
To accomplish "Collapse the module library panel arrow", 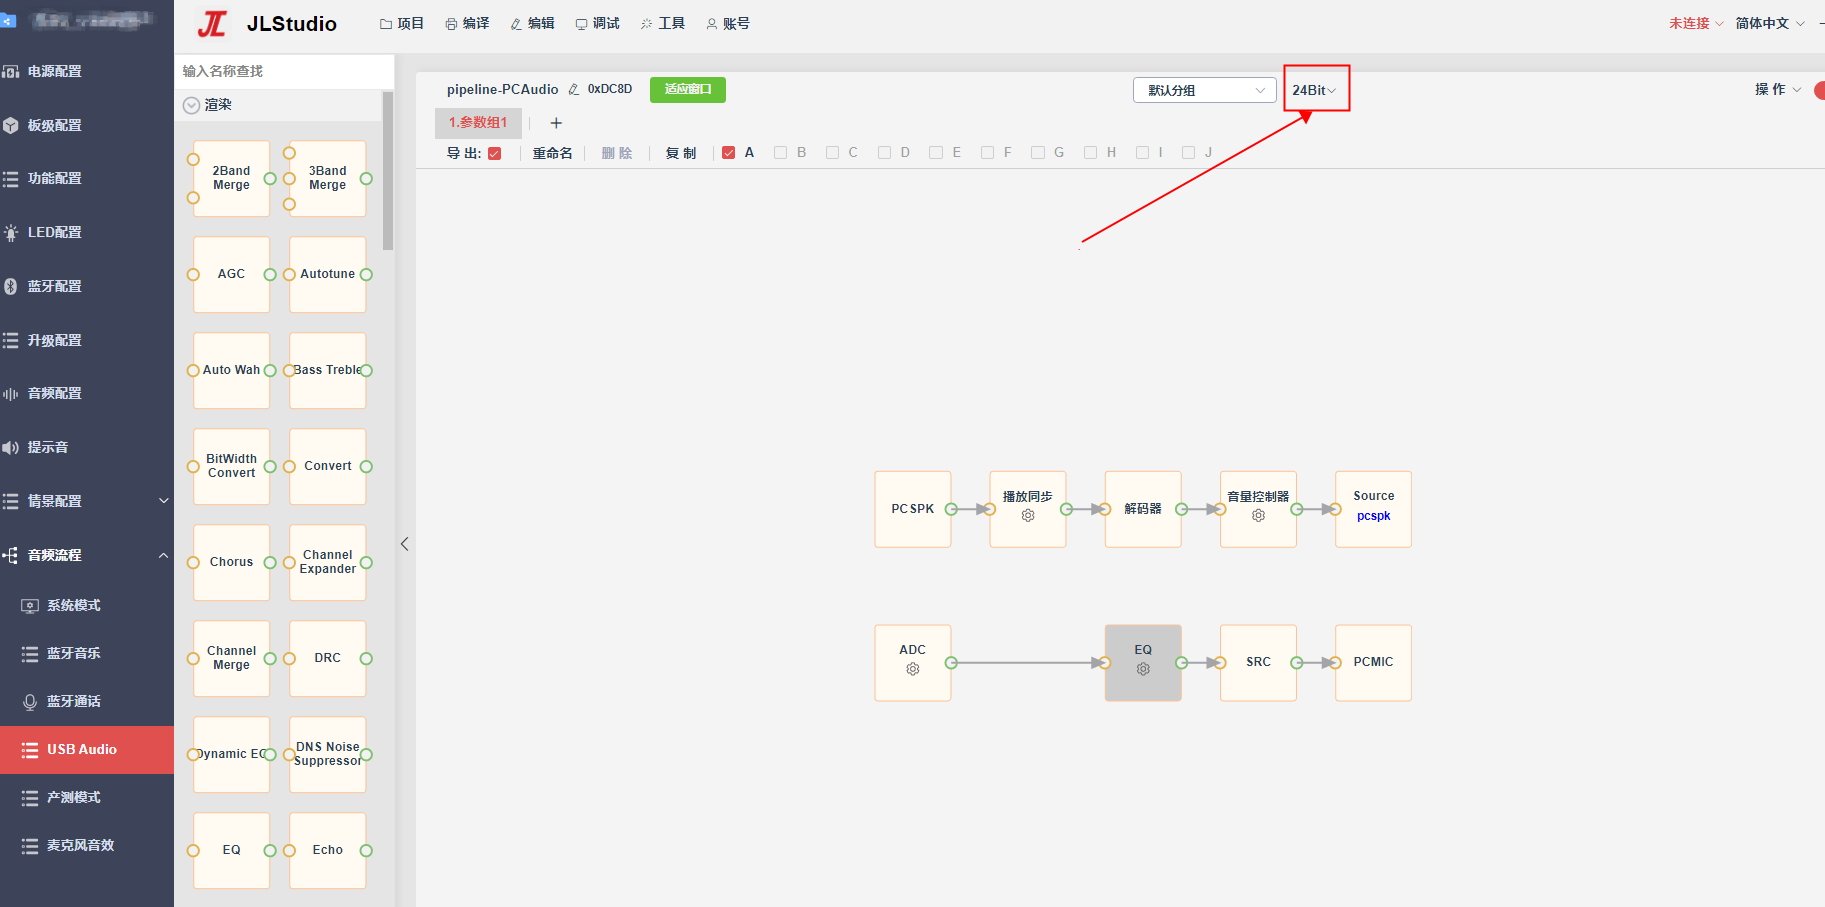I will click(405, 544).
